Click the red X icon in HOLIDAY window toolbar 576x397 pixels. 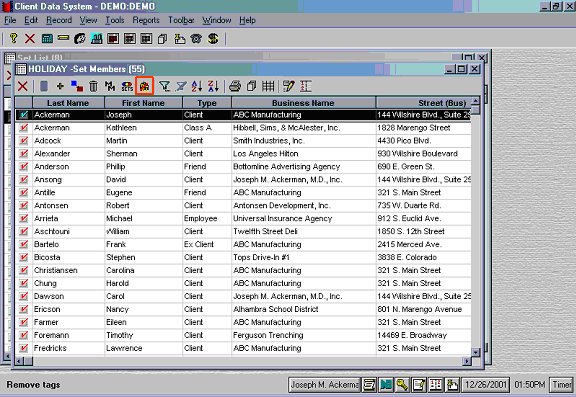(23, 86)
